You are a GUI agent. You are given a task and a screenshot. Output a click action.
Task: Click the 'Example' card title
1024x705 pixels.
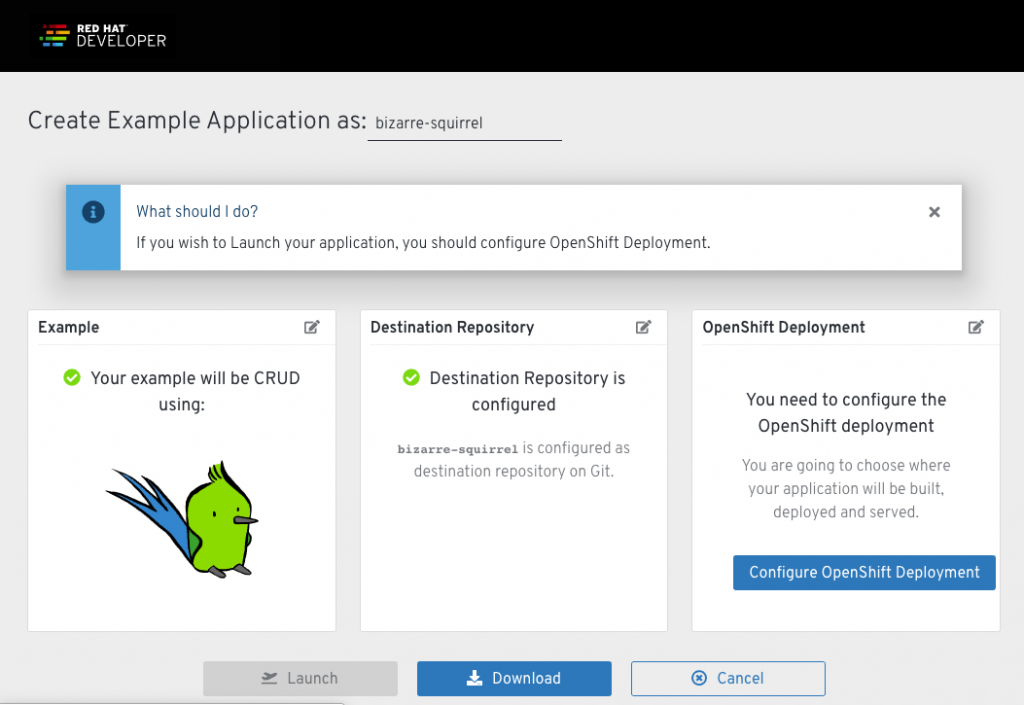click(69, 327)
